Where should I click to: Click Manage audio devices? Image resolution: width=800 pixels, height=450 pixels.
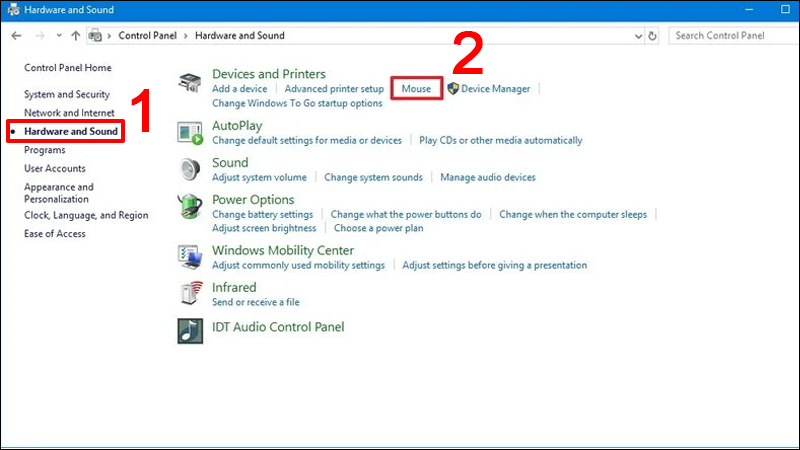488,178
